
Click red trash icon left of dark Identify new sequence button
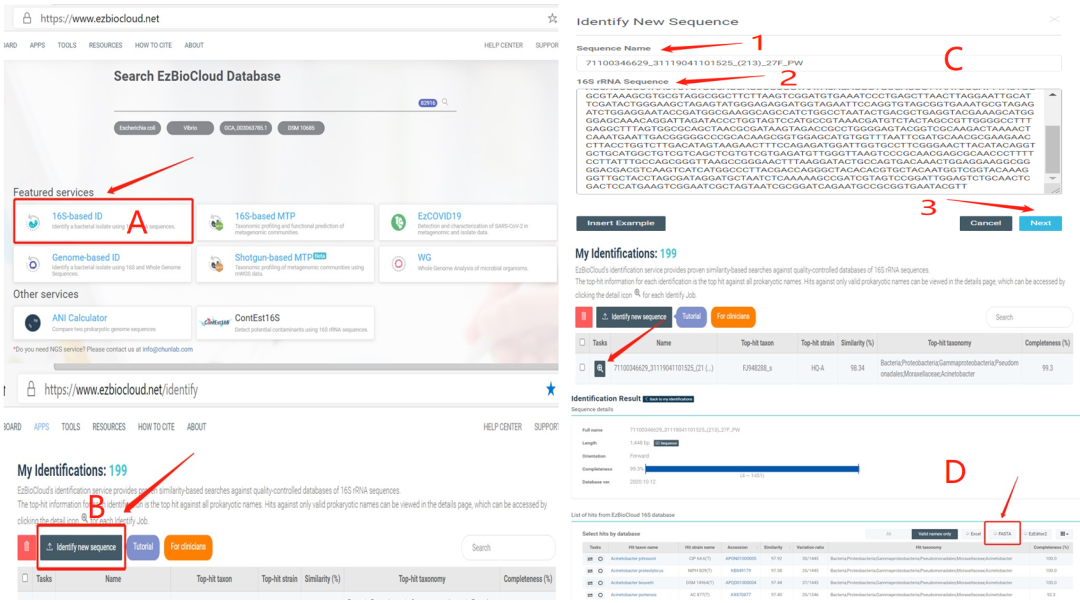[26, 547]
